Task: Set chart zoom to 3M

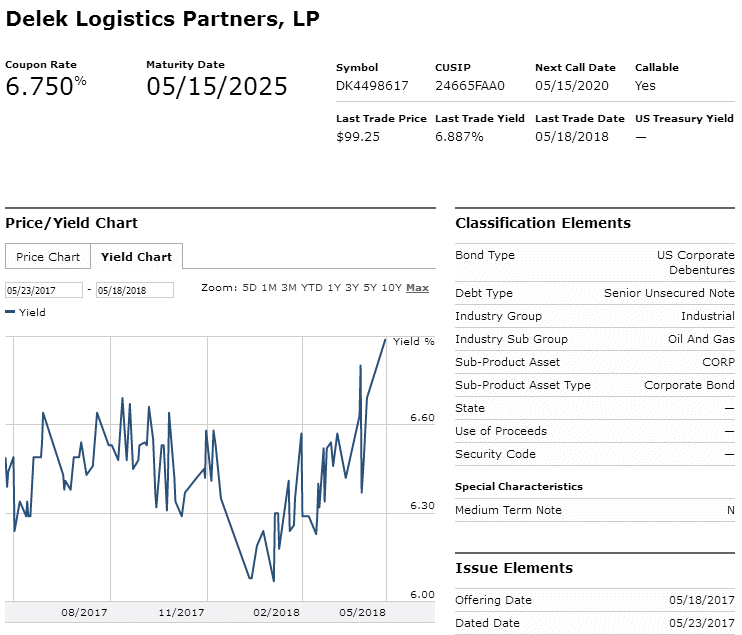Action: click(x=289, y=288)
